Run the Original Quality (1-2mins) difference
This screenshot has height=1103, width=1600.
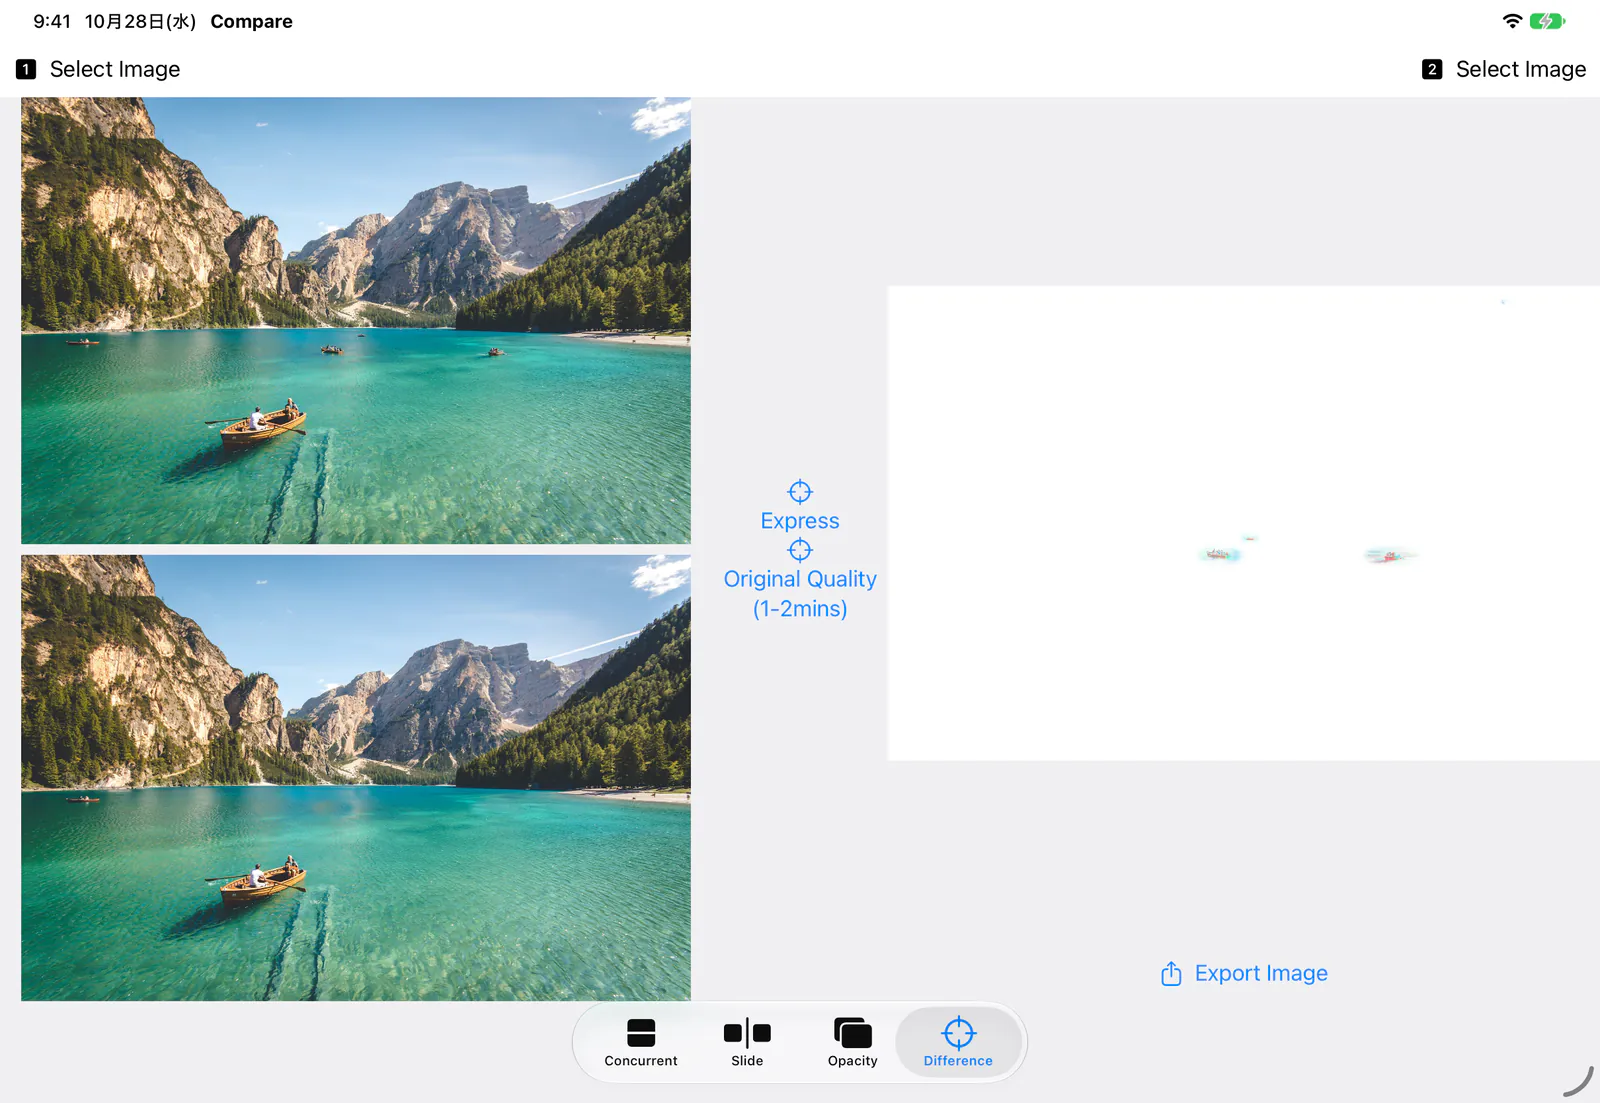pyautogui.click(x=800, y=581)
